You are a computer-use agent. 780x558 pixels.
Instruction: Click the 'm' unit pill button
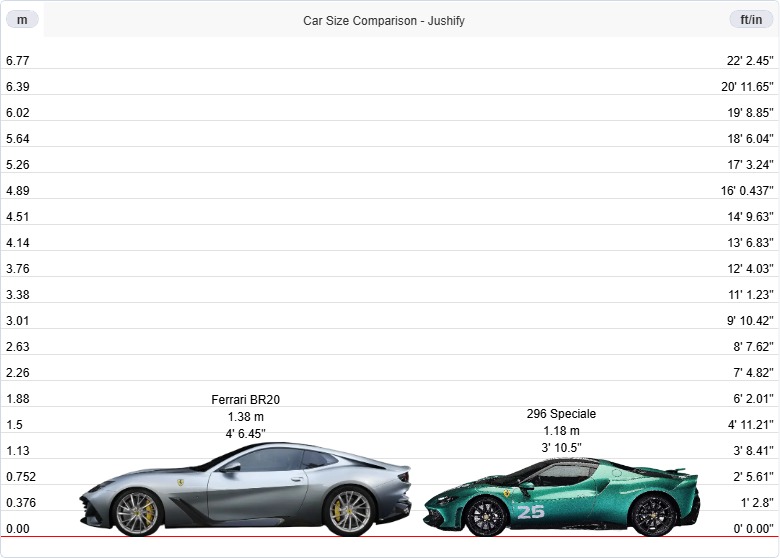(22, 20)
